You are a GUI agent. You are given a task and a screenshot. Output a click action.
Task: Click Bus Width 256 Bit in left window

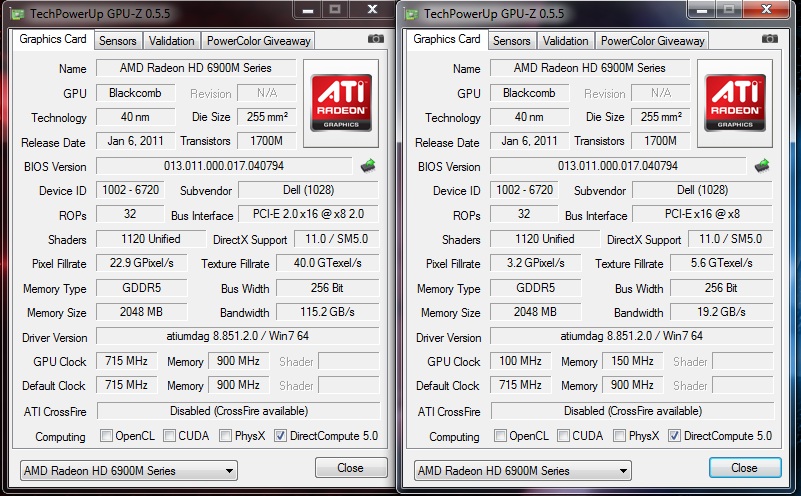(x=327, y=288)
